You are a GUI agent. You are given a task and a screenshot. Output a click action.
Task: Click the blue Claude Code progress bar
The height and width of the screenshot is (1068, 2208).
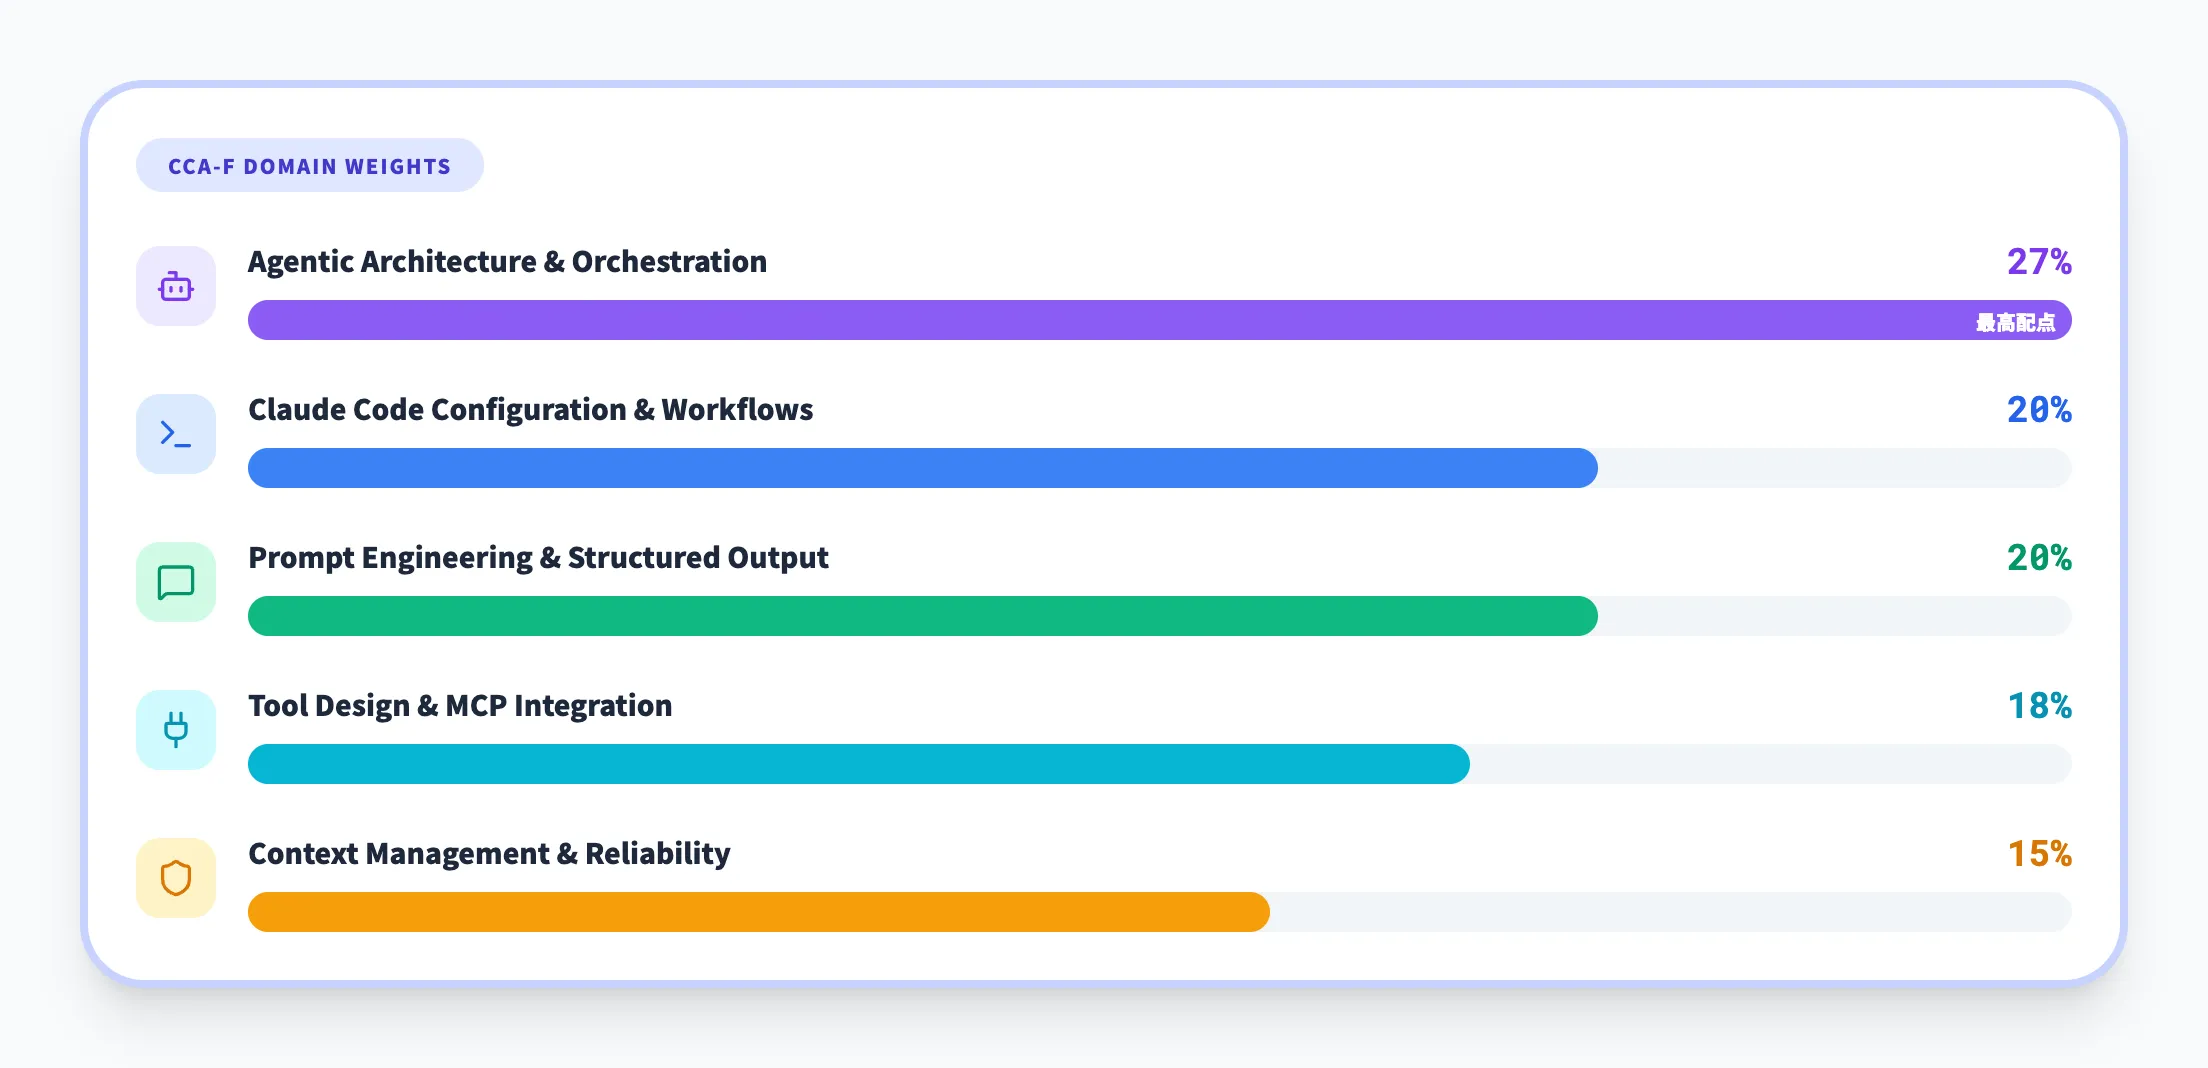point(922,469)
